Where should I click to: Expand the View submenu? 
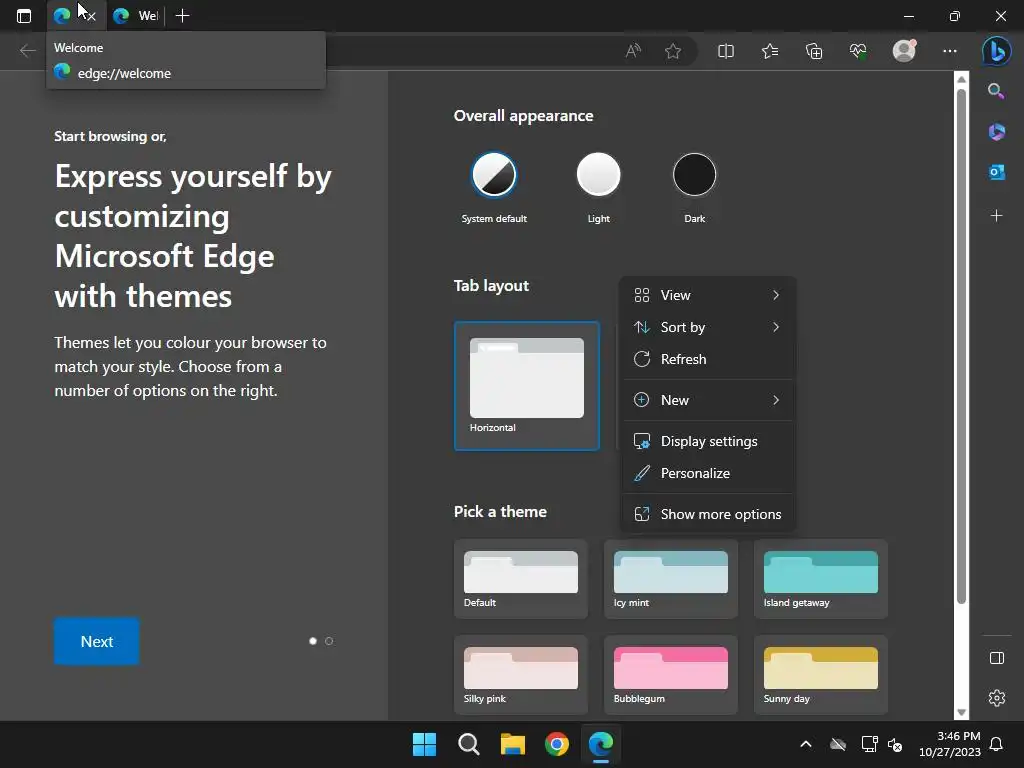click(708, 295)
